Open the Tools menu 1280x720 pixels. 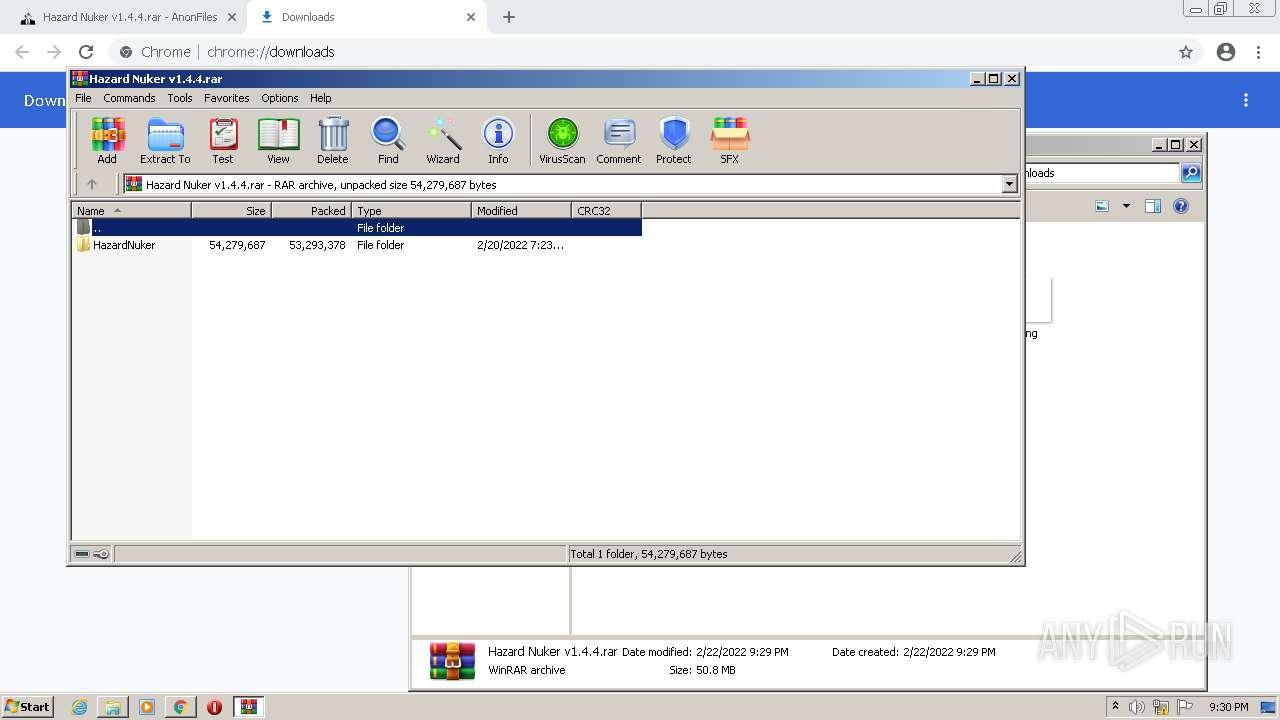180,98
